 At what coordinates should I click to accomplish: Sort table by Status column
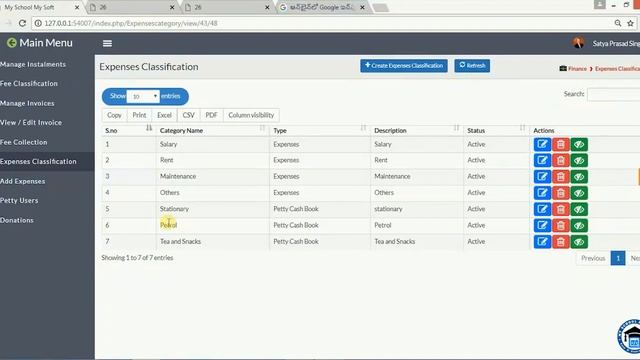[x=496, y=130]
